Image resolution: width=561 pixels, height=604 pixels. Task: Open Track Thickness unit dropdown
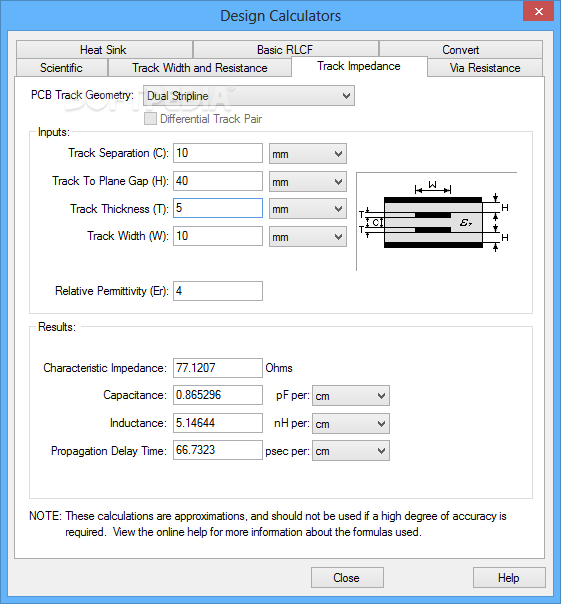coord(307,209)
